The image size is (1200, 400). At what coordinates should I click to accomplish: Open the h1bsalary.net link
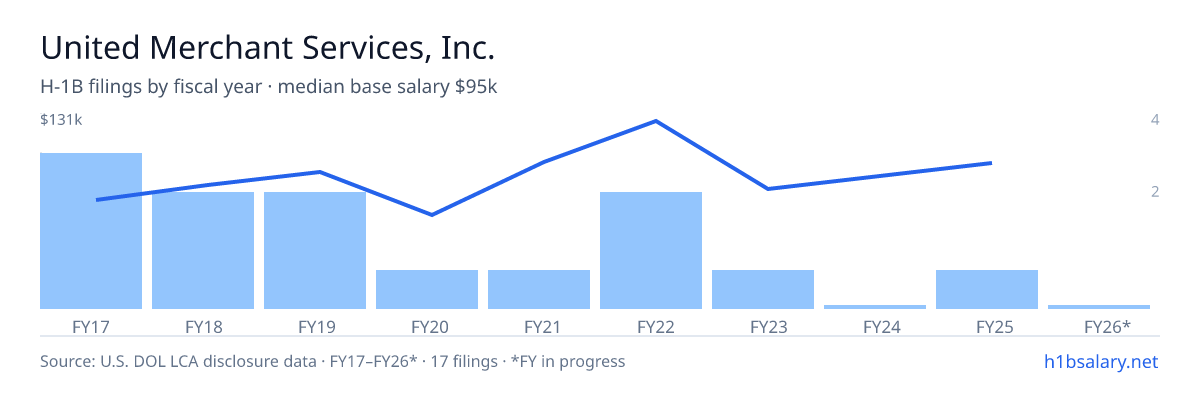(1101, 361)
